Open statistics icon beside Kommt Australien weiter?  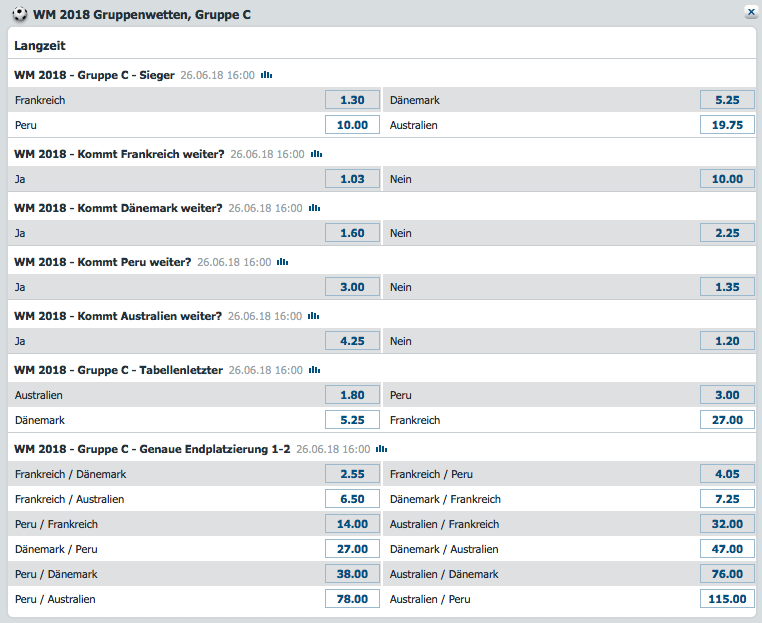click(313, 316)
